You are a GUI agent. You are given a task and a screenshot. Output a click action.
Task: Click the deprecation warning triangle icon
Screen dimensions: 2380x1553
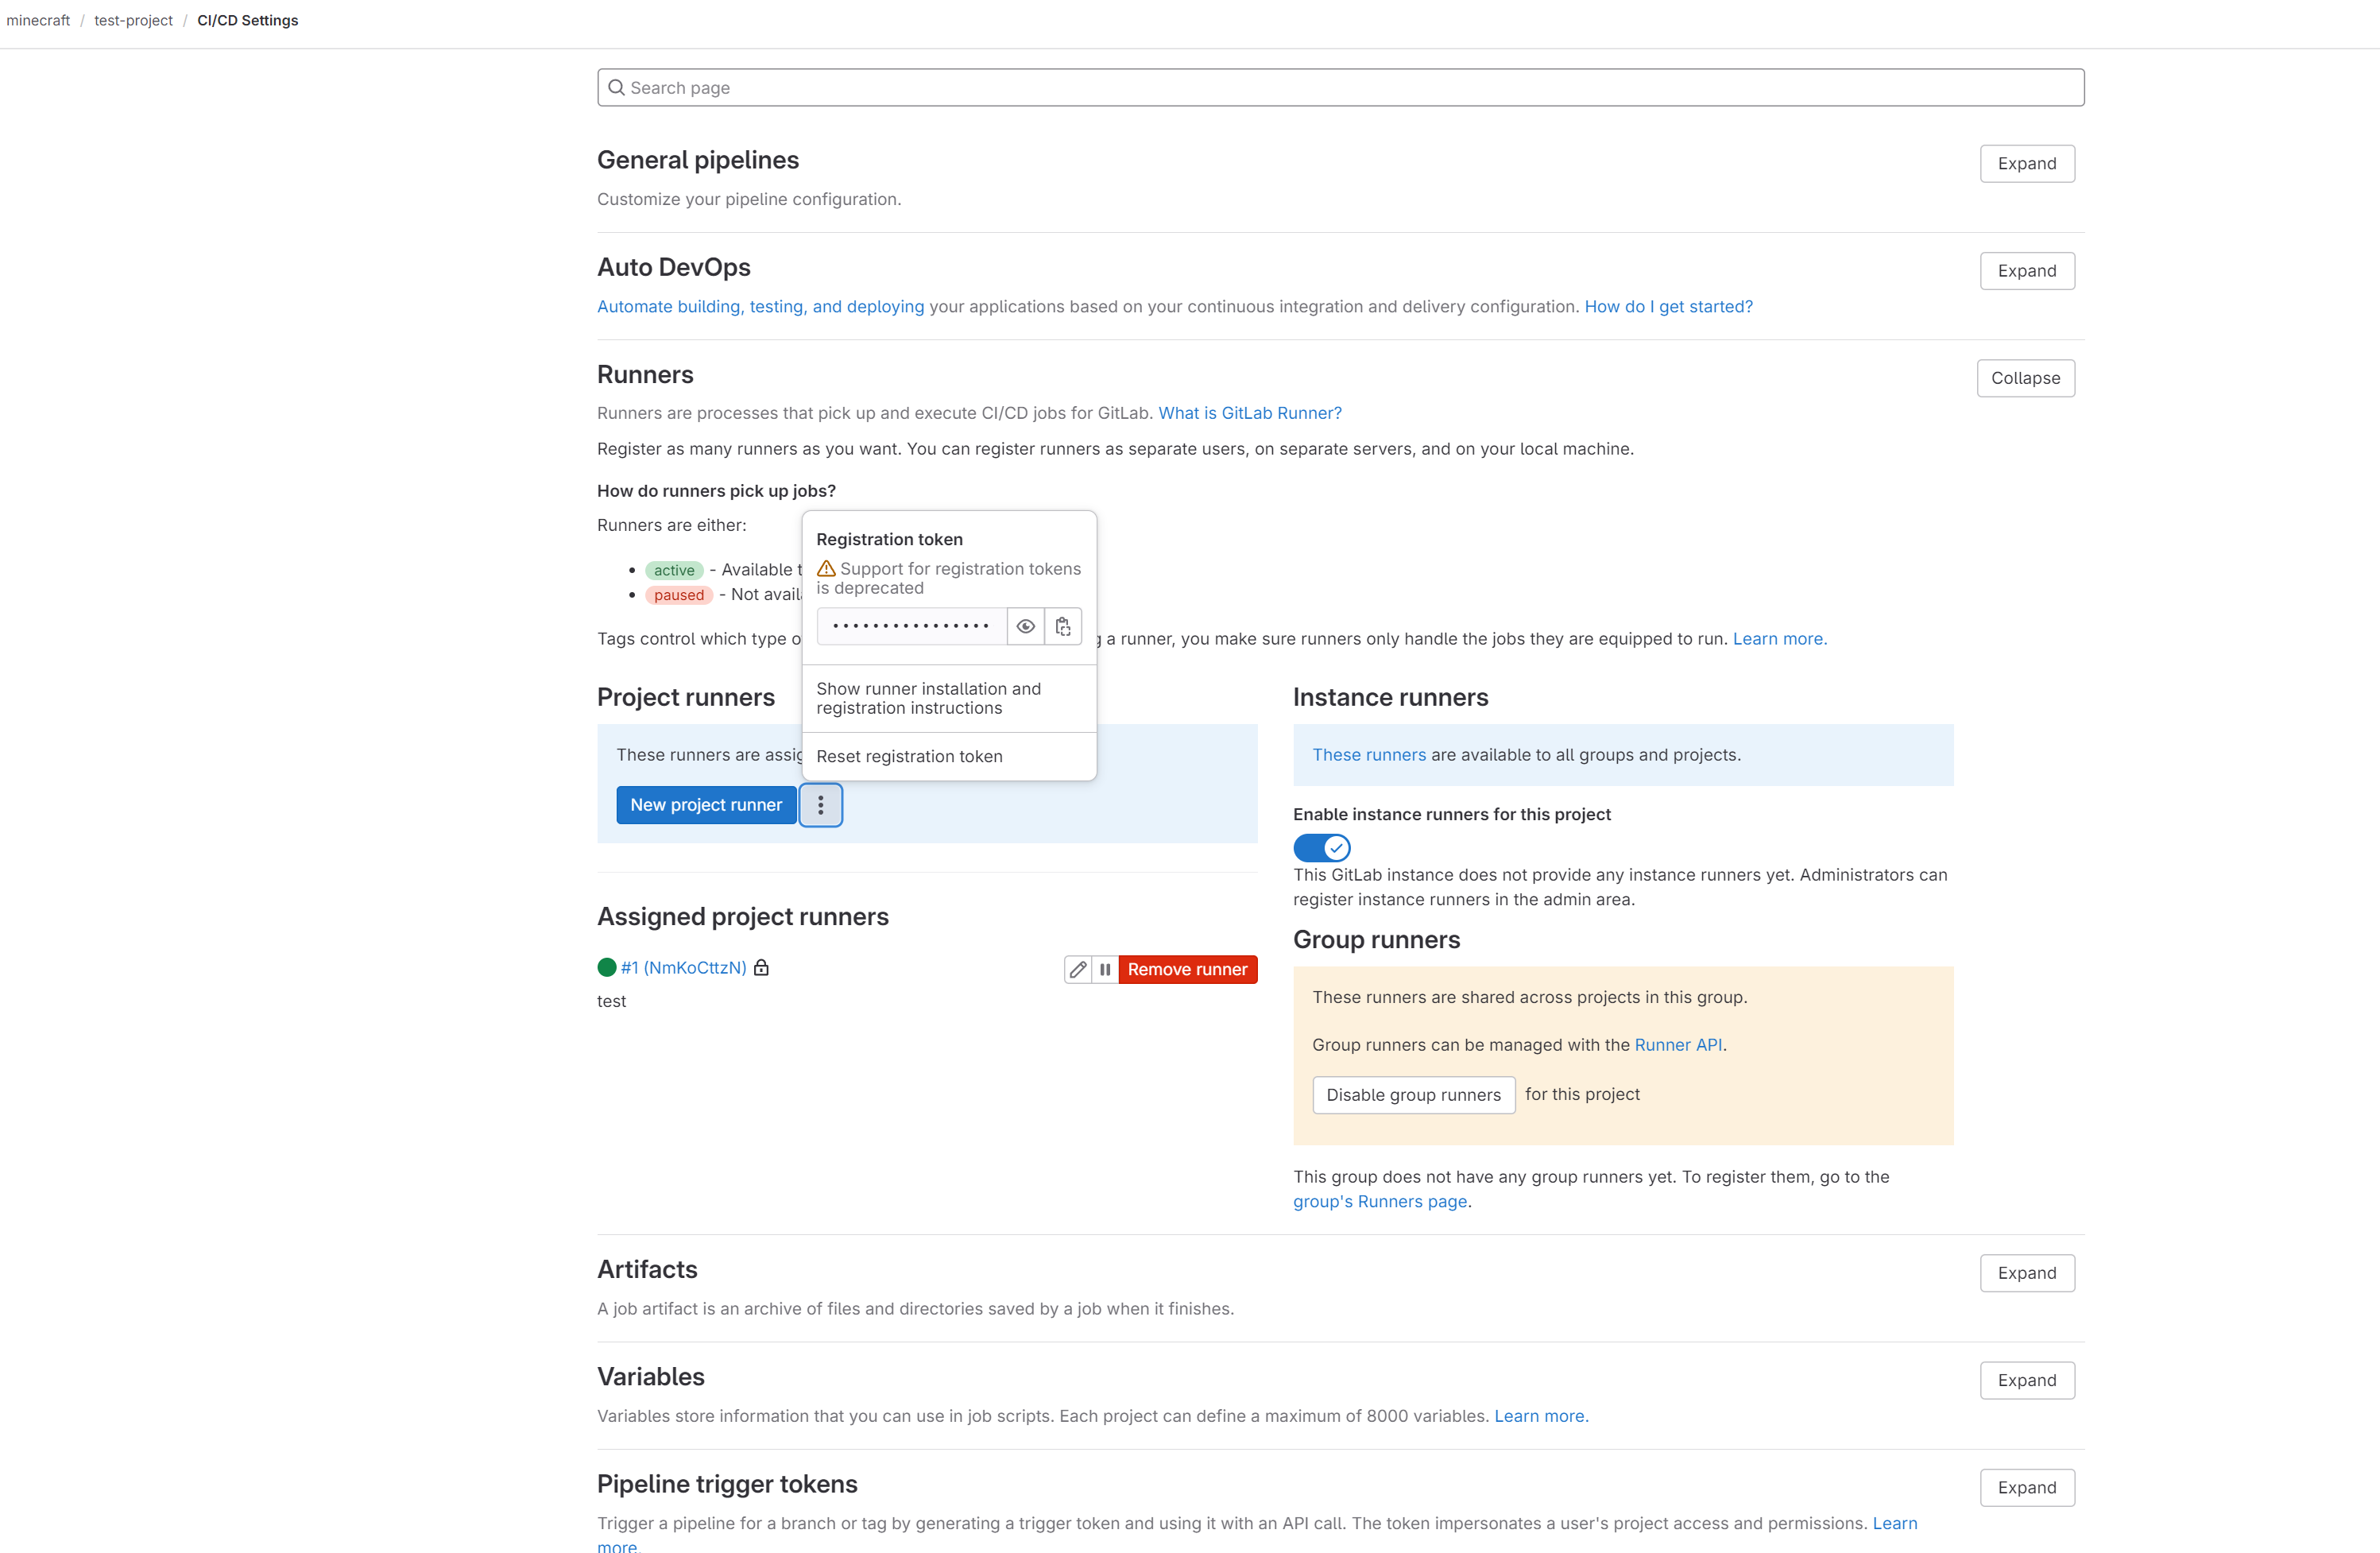(826, 568)
